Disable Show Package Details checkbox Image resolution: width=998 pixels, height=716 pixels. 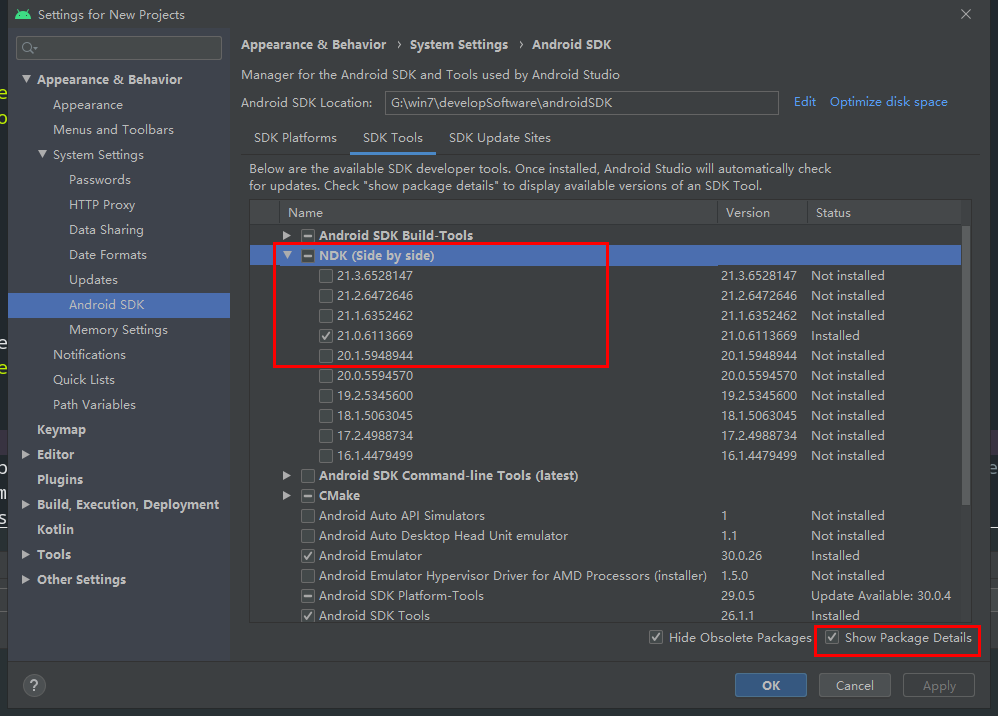[x=830, y=637]
